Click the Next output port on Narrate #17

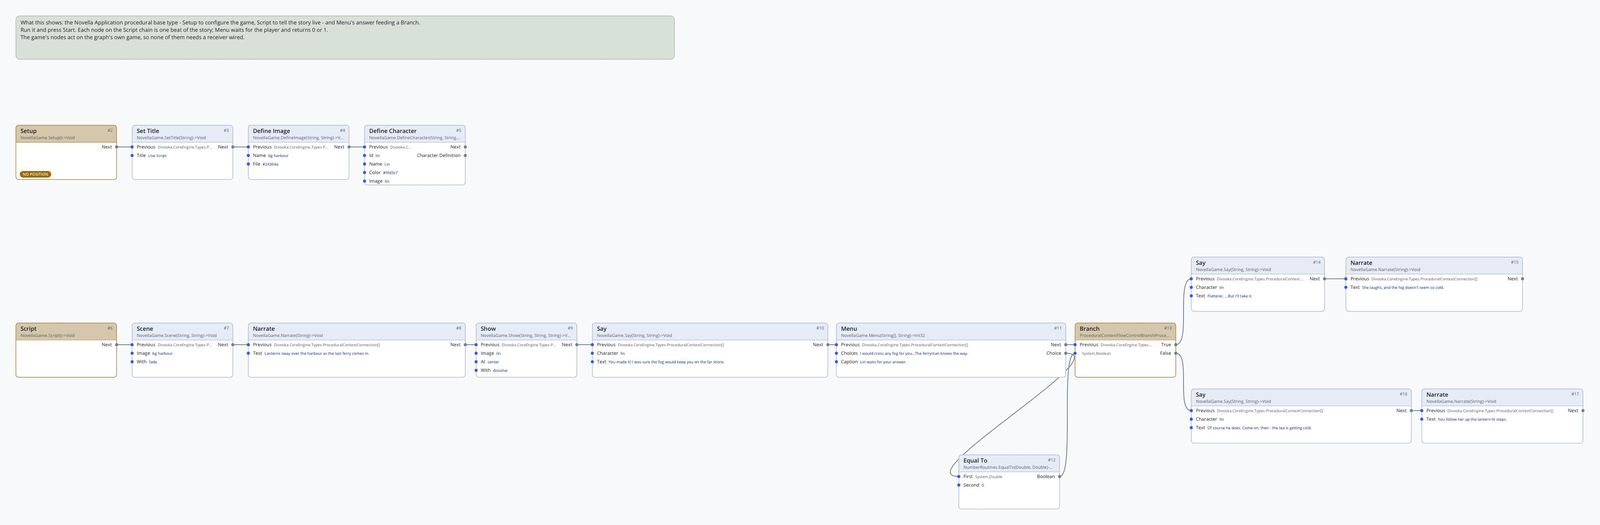coord(1583,411)
